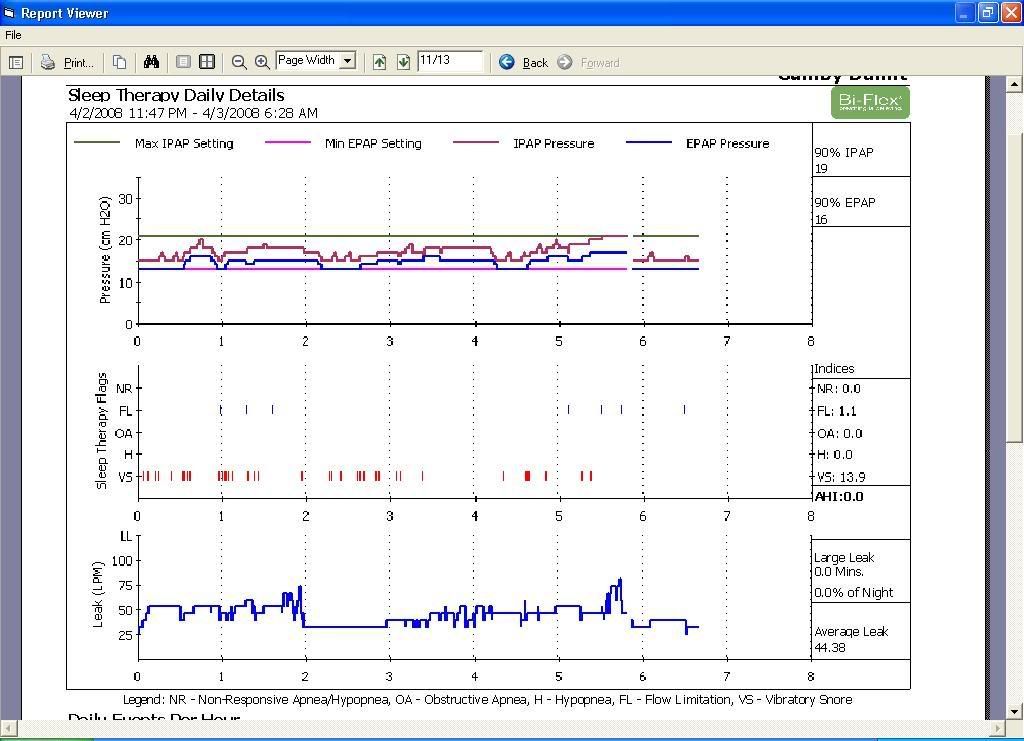Select single page view icon
The image size is (1024, 741).
[184, 62]
